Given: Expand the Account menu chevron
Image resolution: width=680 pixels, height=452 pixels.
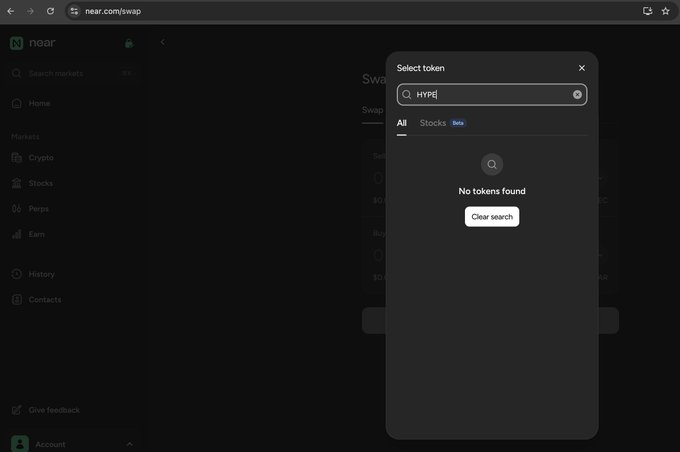Looking at the screenshot, I should [x=129, y=444].
